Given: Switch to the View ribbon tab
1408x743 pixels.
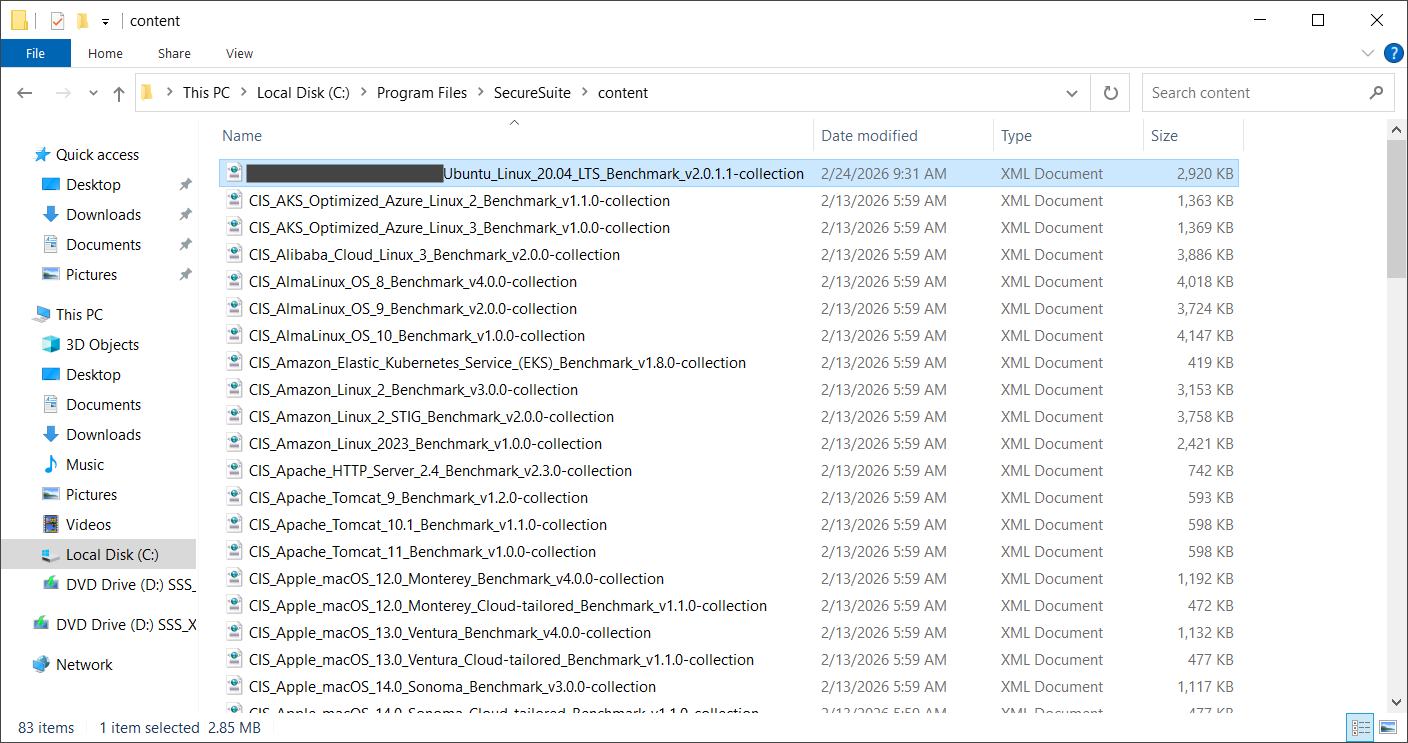Looking at the screenshot, I should pyautogui.click(x=239, y=53).
